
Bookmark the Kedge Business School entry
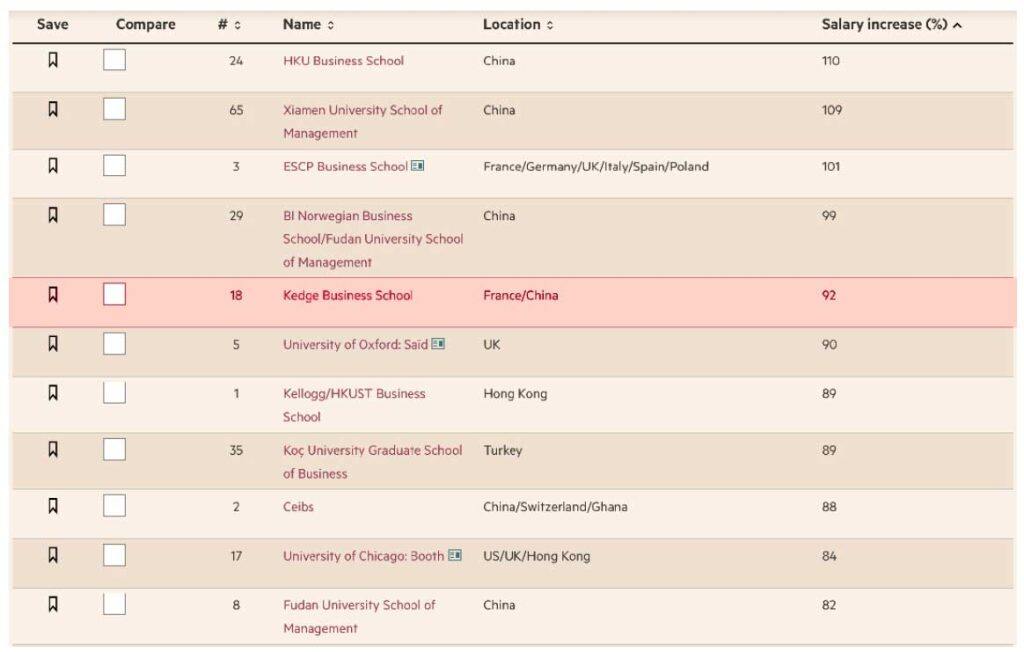pyautogui.click(x=53, y=294)
